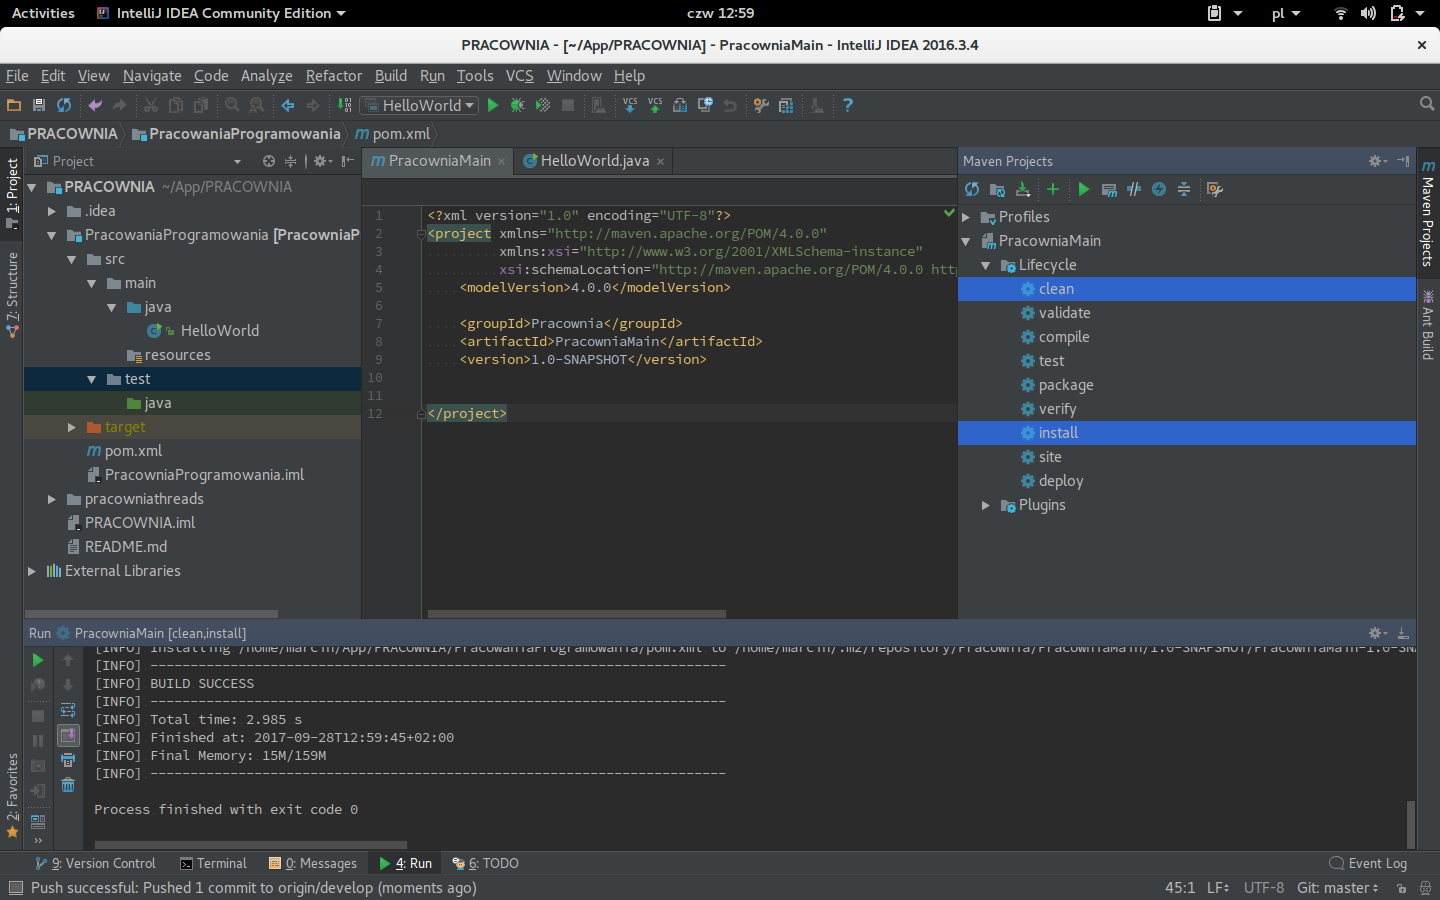
Task: Expand External Libraries node
Action: click(32, 571)
